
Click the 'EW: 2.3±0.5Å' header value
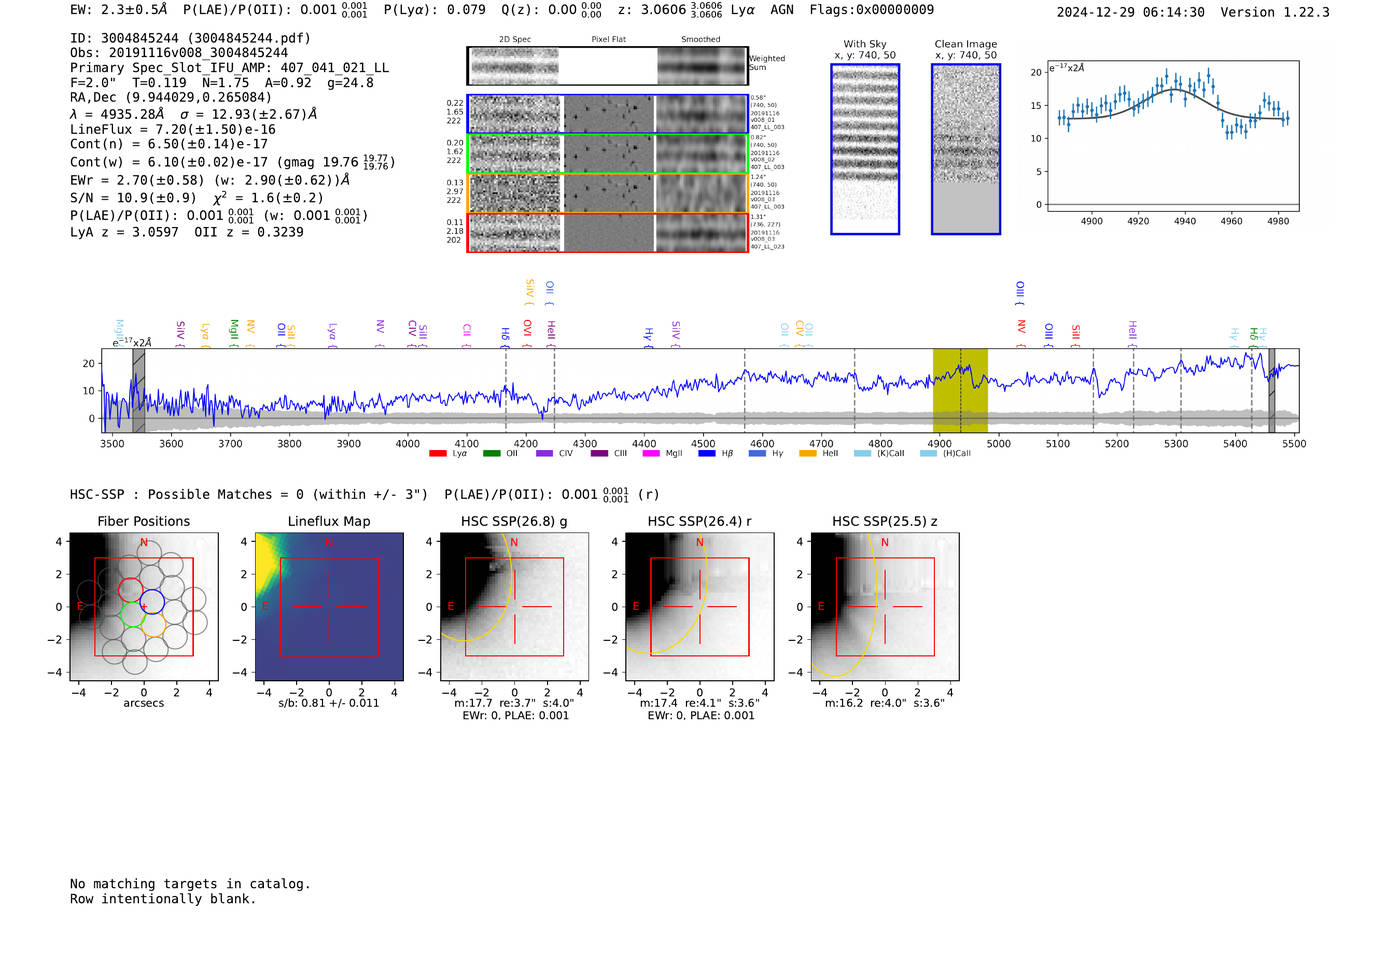coord(118,10)
